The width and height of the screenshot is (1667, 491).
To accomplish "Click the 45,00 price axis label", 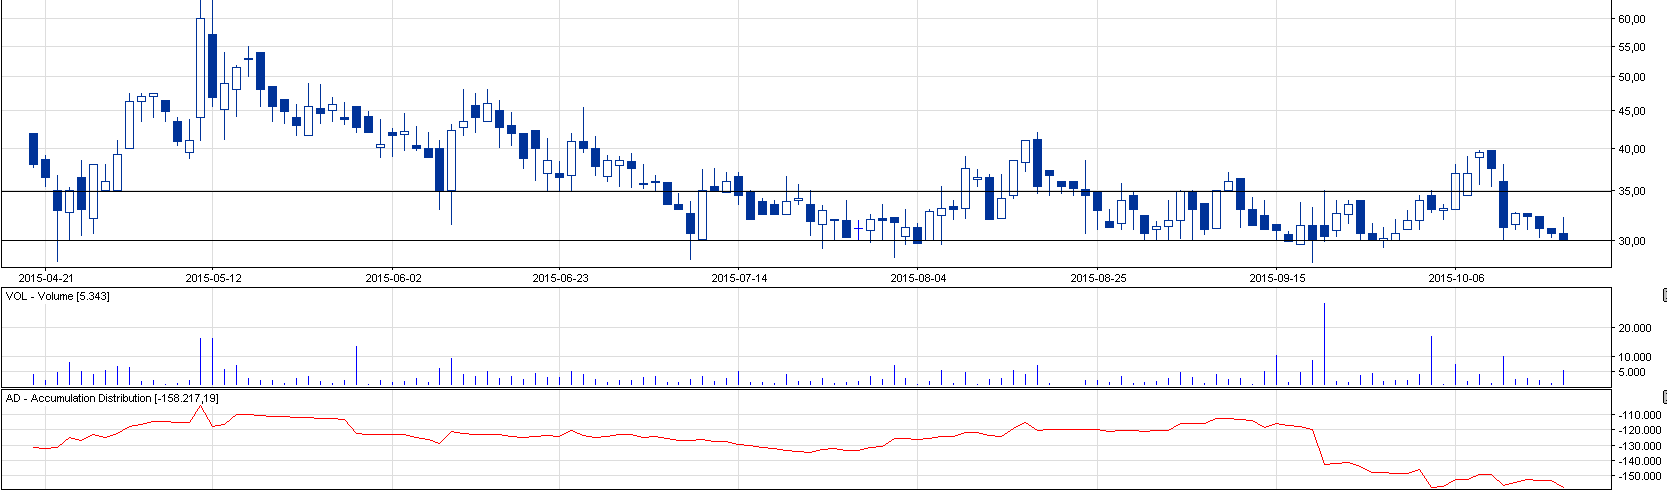I will pyautogui.click(x=1631, y=112).
